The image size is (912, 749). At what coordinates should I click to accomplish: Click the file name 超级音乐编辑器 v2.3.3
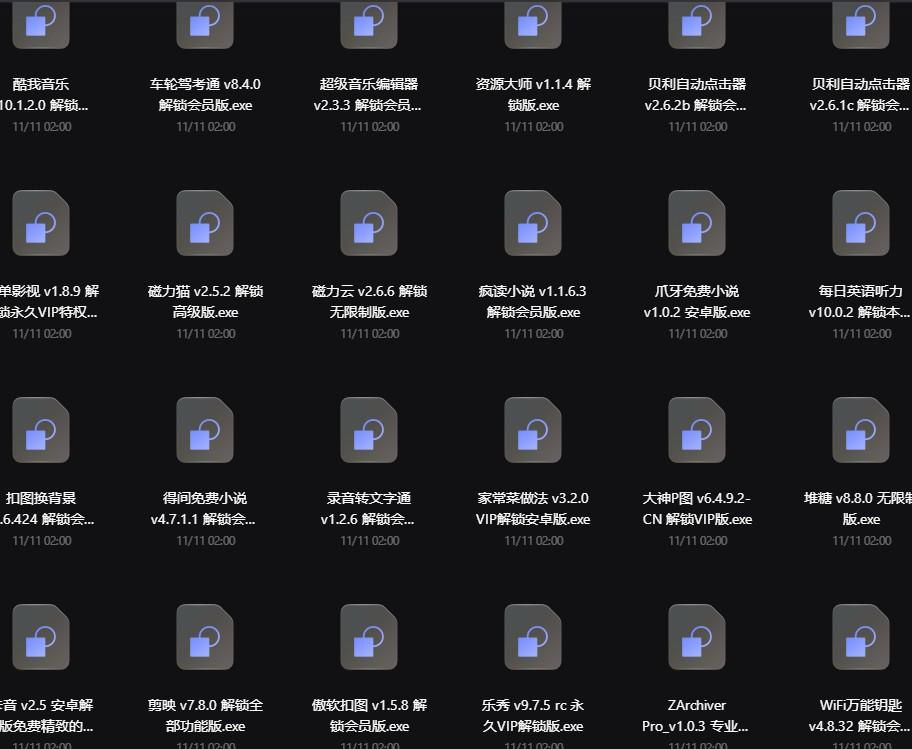(368, 95)
